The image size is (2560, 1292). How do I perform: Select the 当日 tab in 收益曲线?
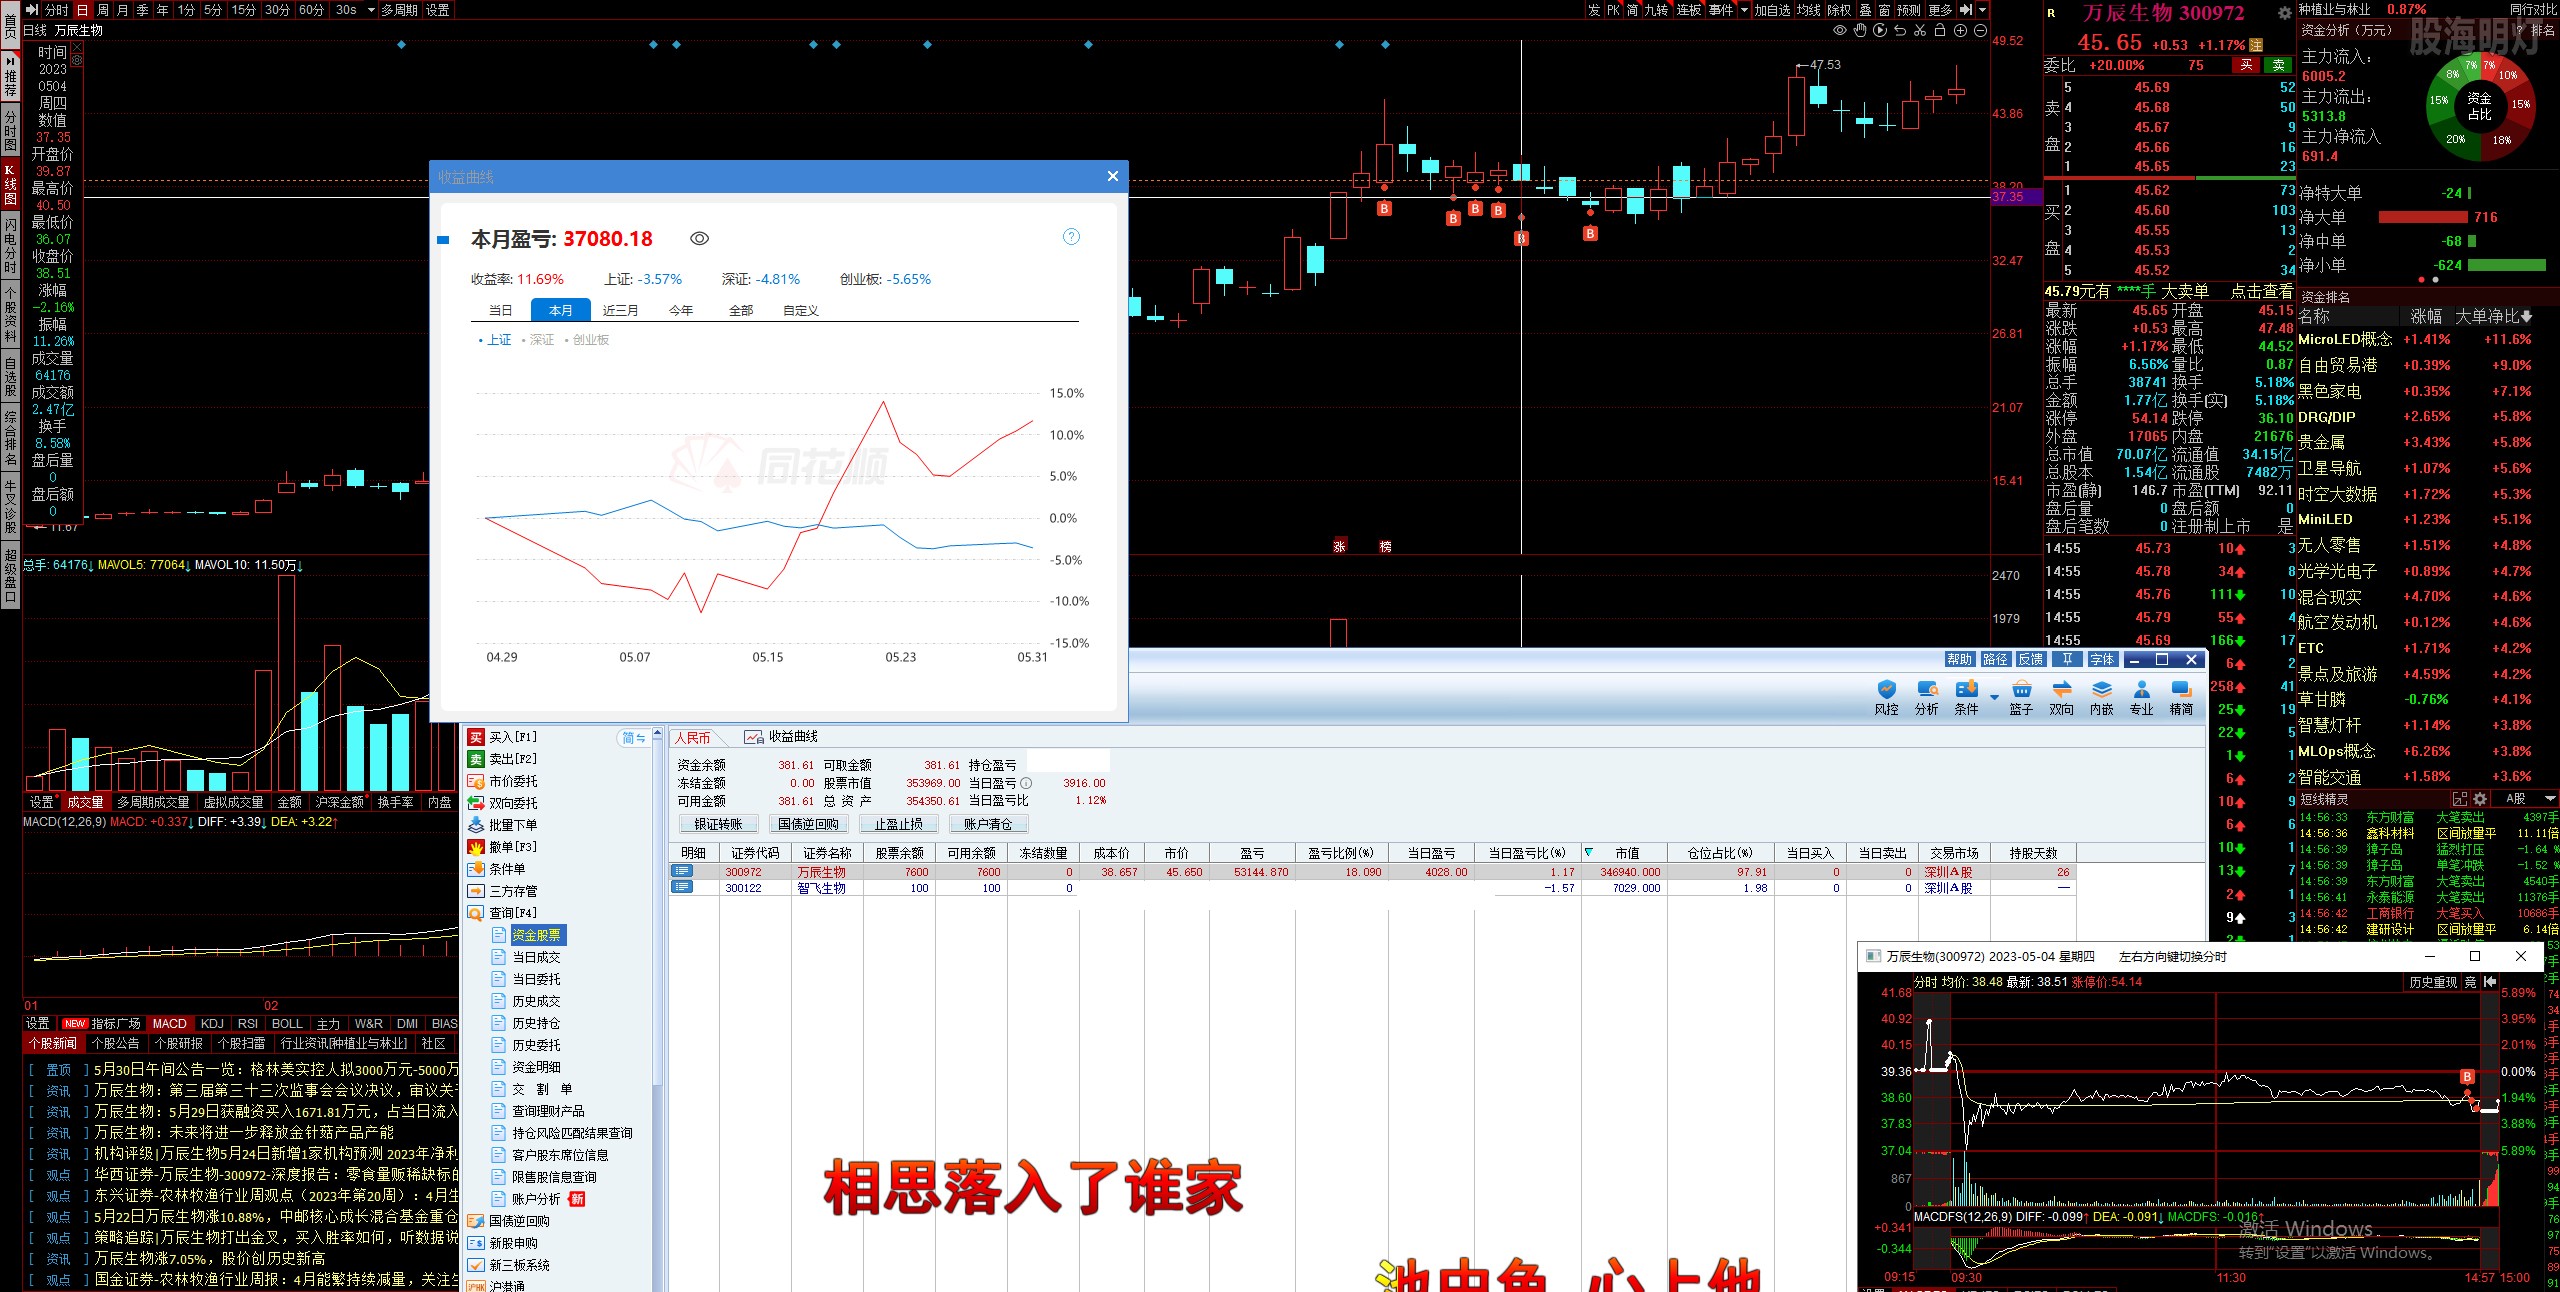click(500, 311)
